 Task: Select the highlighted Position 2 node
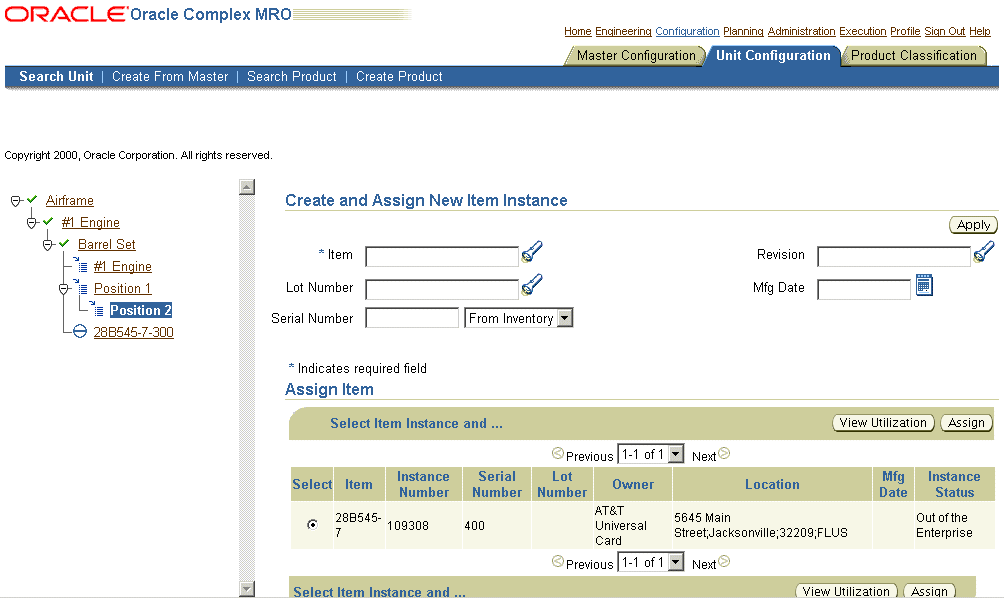tap(141, 310)
